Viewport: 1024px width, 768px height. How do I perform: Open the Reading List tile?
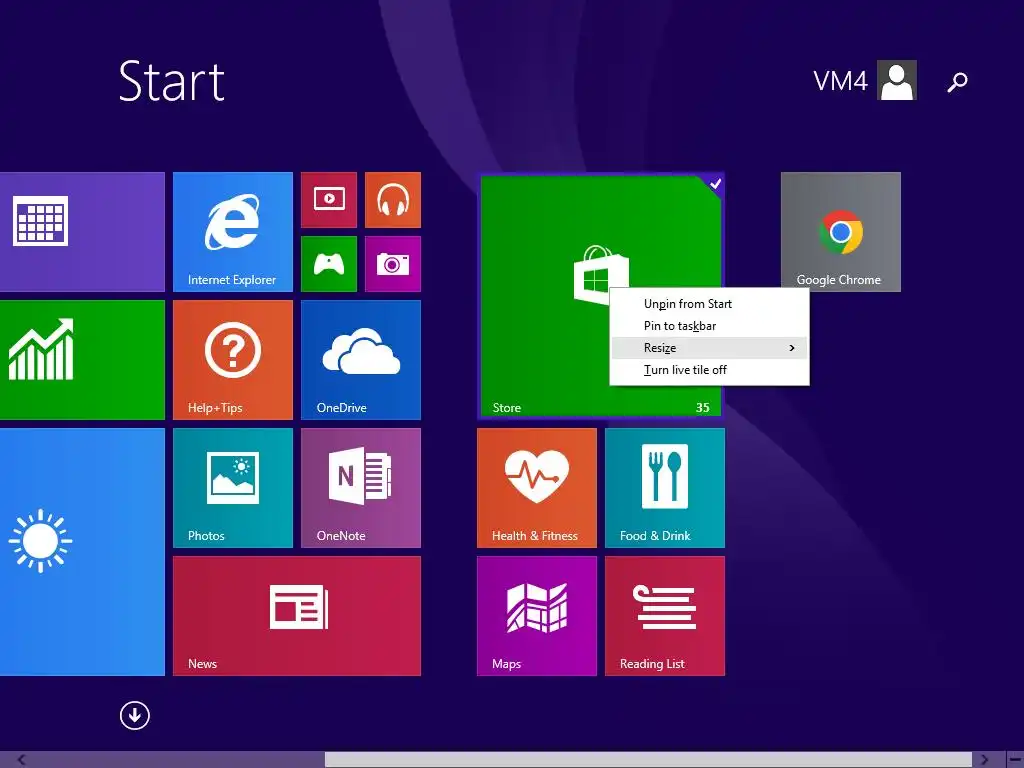tap(665, 616)
